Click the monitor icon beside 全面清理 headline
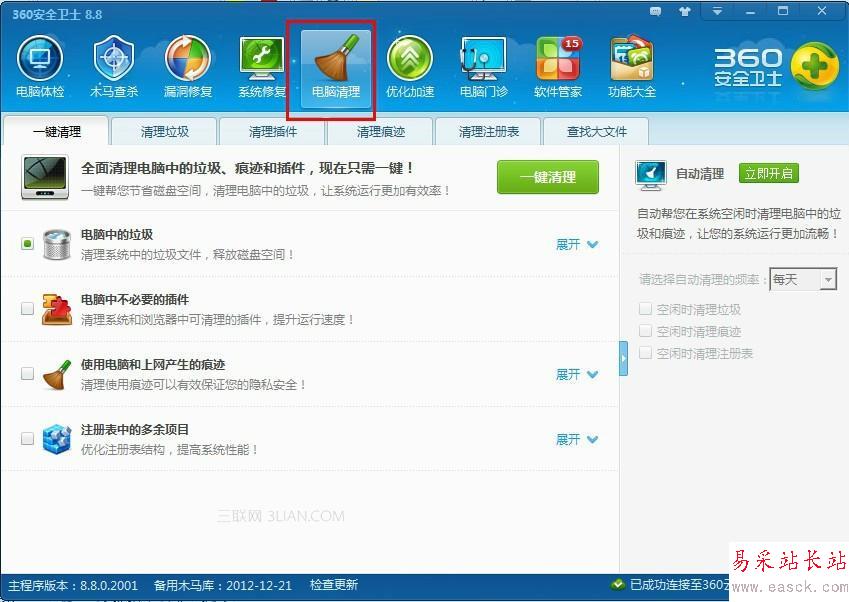This screenshot has height=602, width=849. pos(45,177)
